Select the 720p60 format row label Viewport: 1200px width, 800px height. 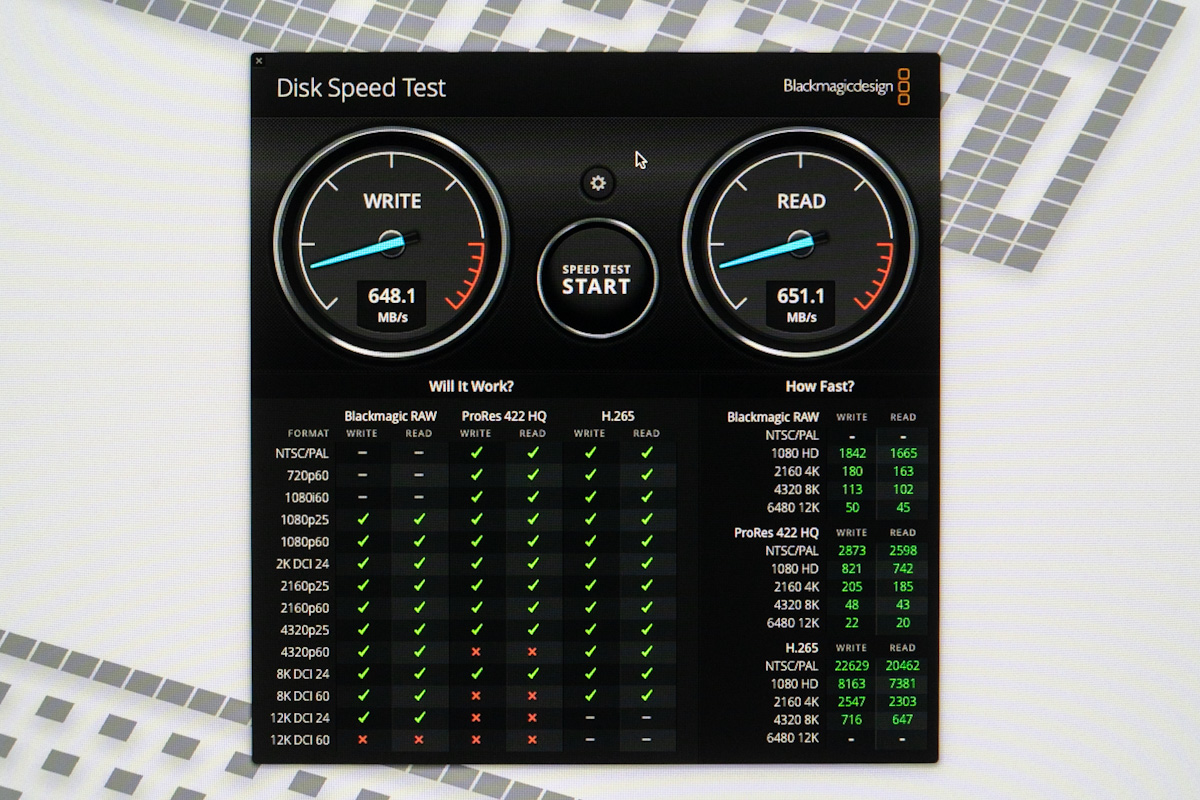(x=308, y=475)
